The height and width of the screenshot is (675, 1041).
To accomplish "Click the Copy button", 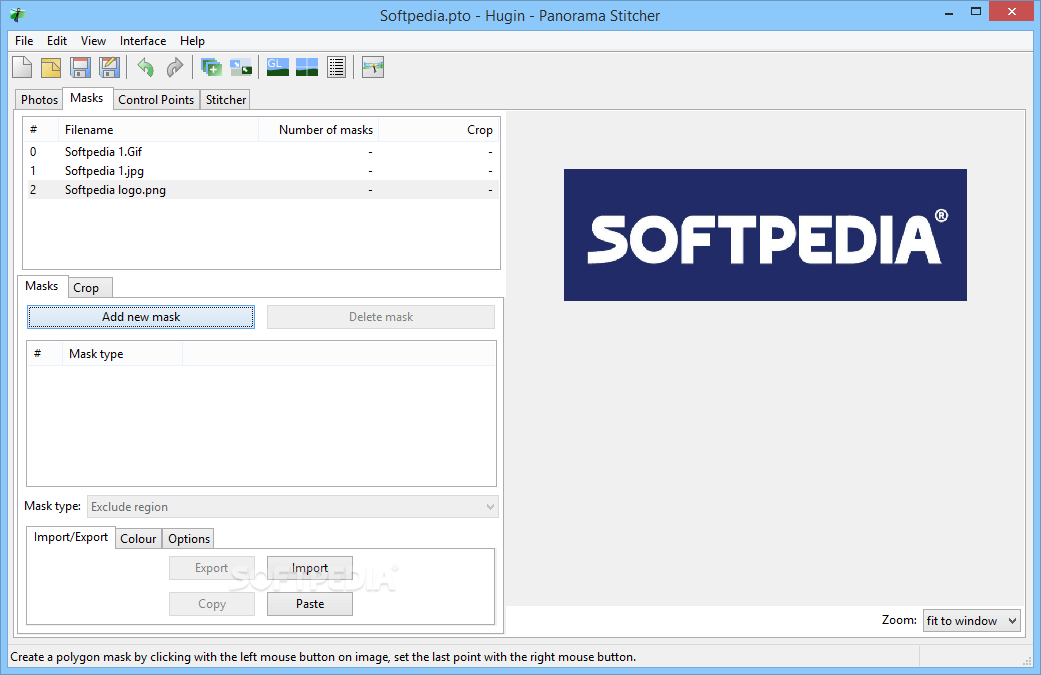I will 212,604.
